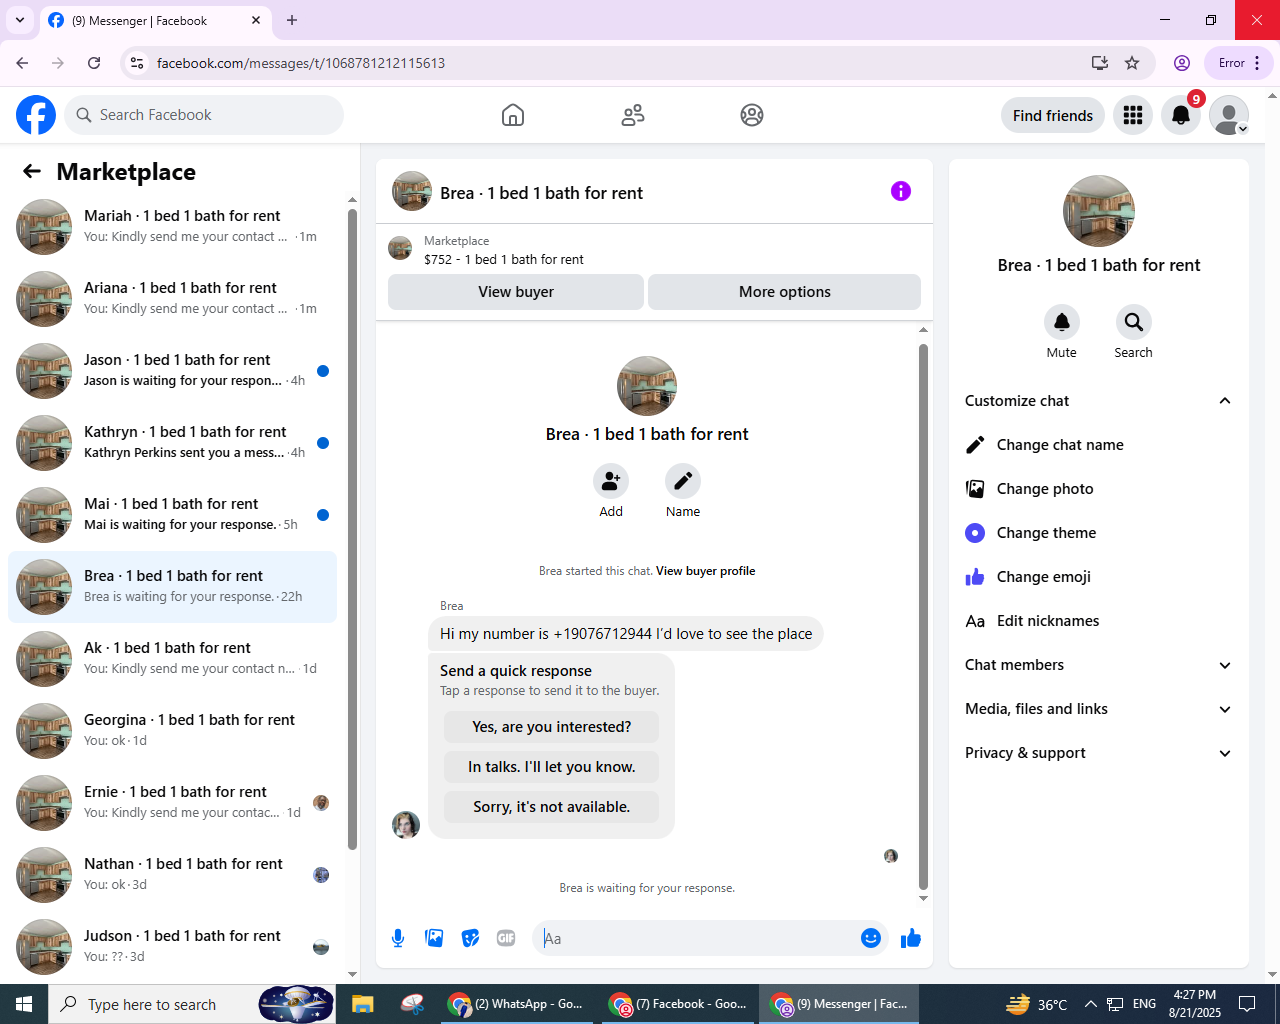Go back from Marketplace with the arrow
The width and height of the screenshot is (1280, 1024).
(x=32, y=171)
